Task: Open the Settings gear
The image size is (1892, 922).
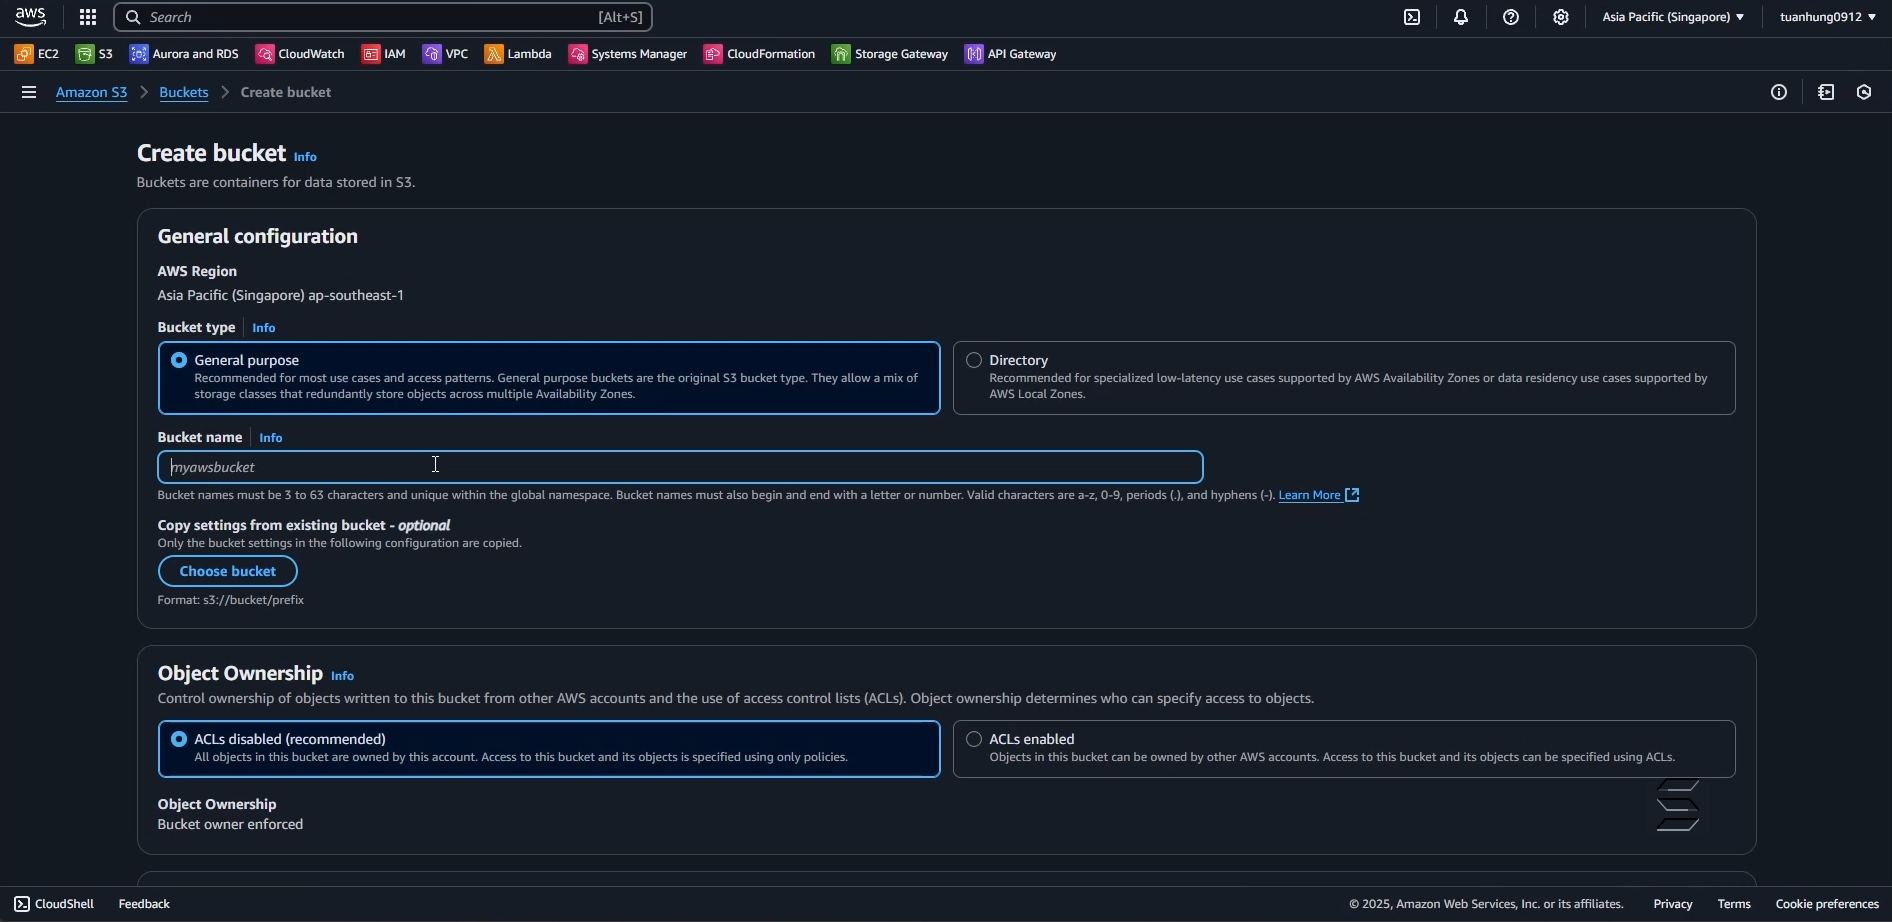Action: coord(1562,17)
